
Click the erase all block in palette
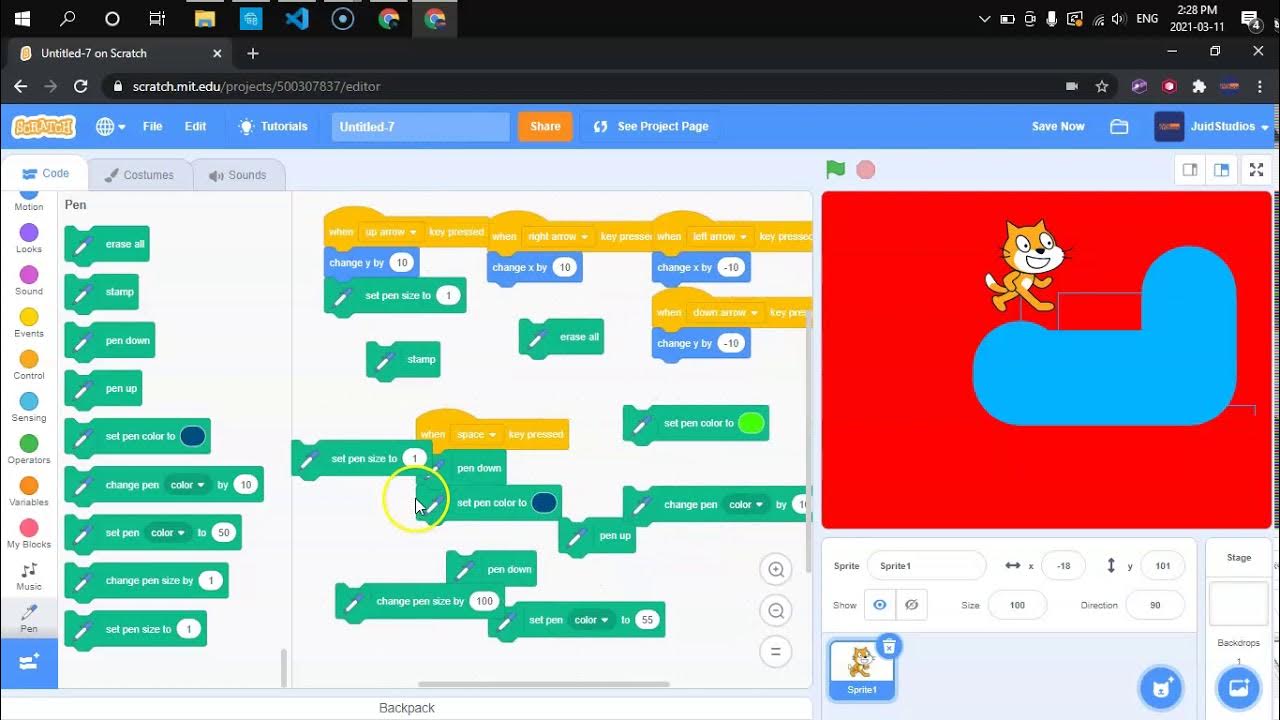(107, 244)
